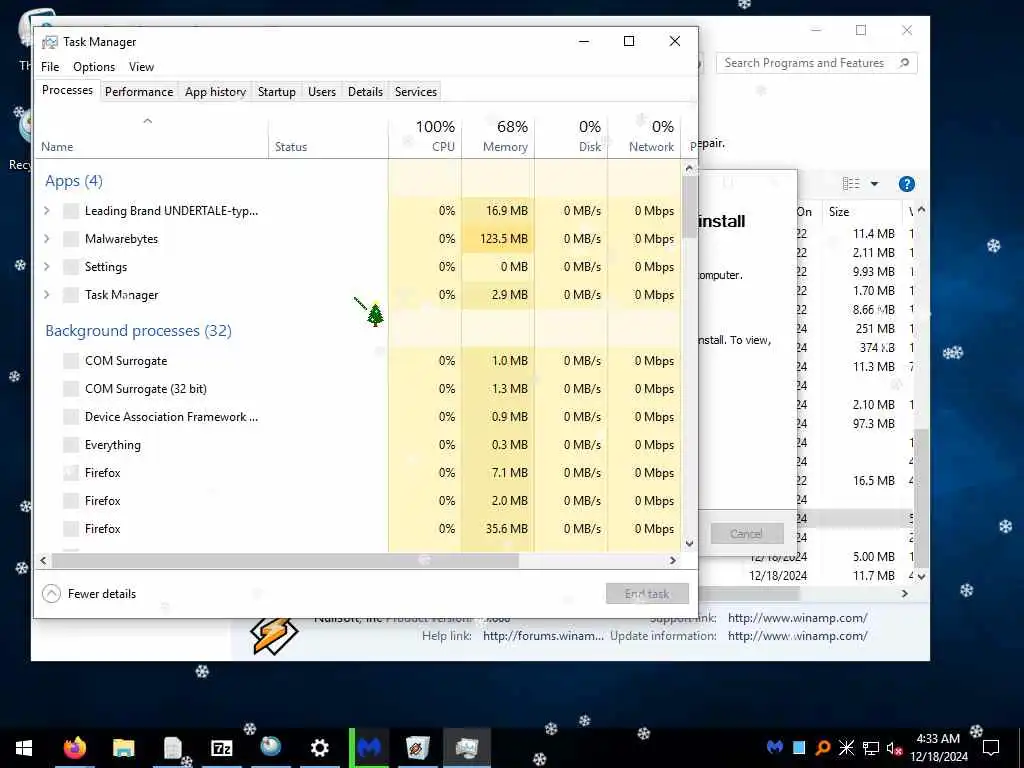This screenshot has width=1024, height=768.
Task: Click the Help icon in Programs and Features
Action: pos(906,184)
